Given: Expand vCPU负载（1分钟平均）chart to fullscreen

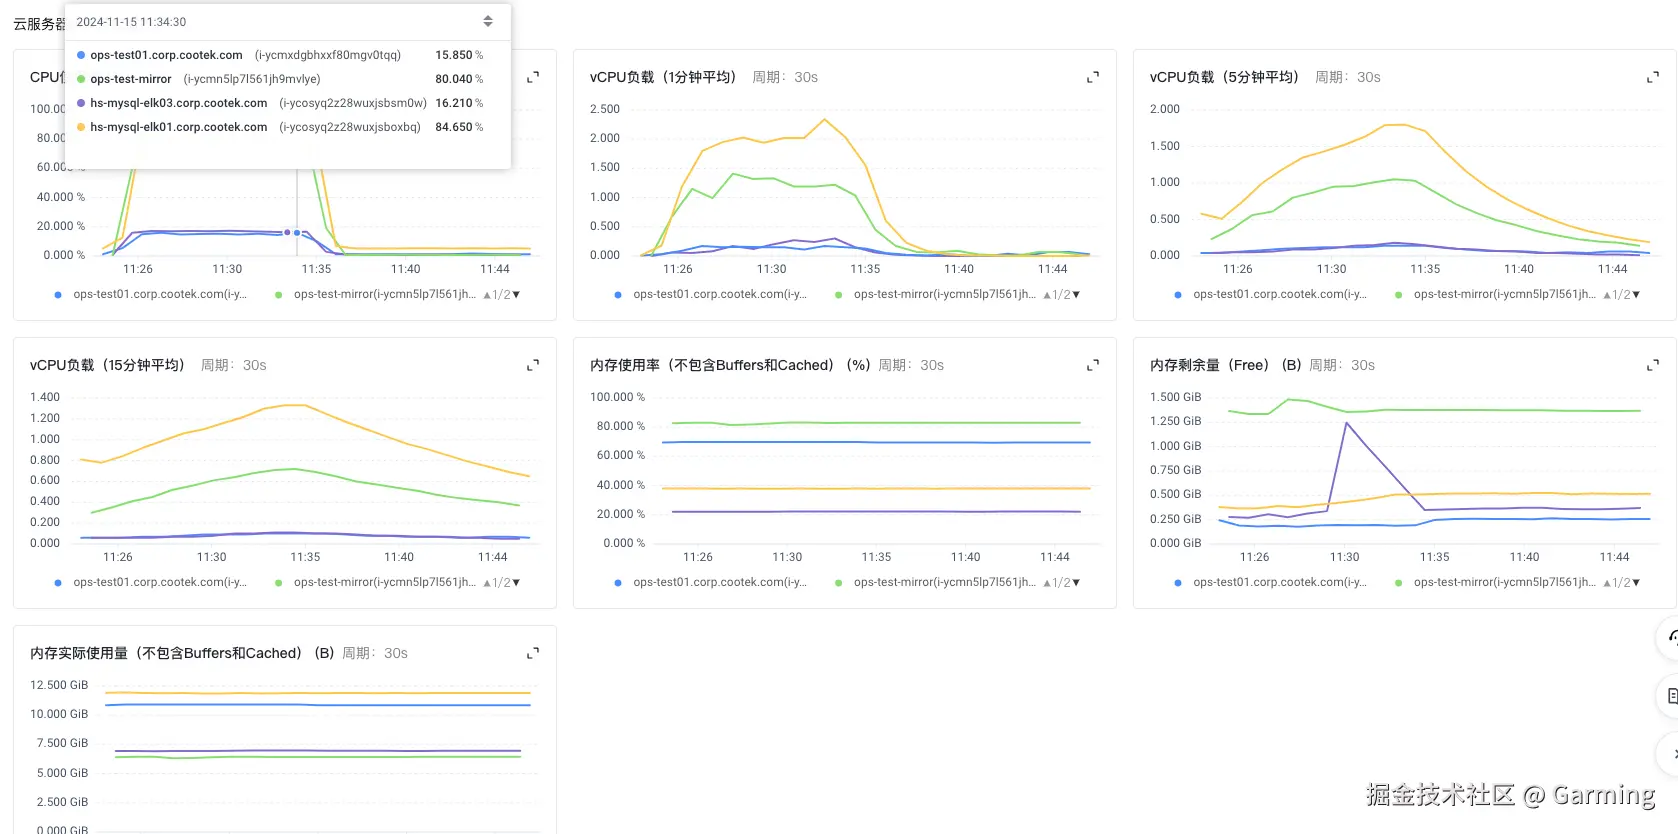Looking at the screenshot, I should (x=1093, y=77).
